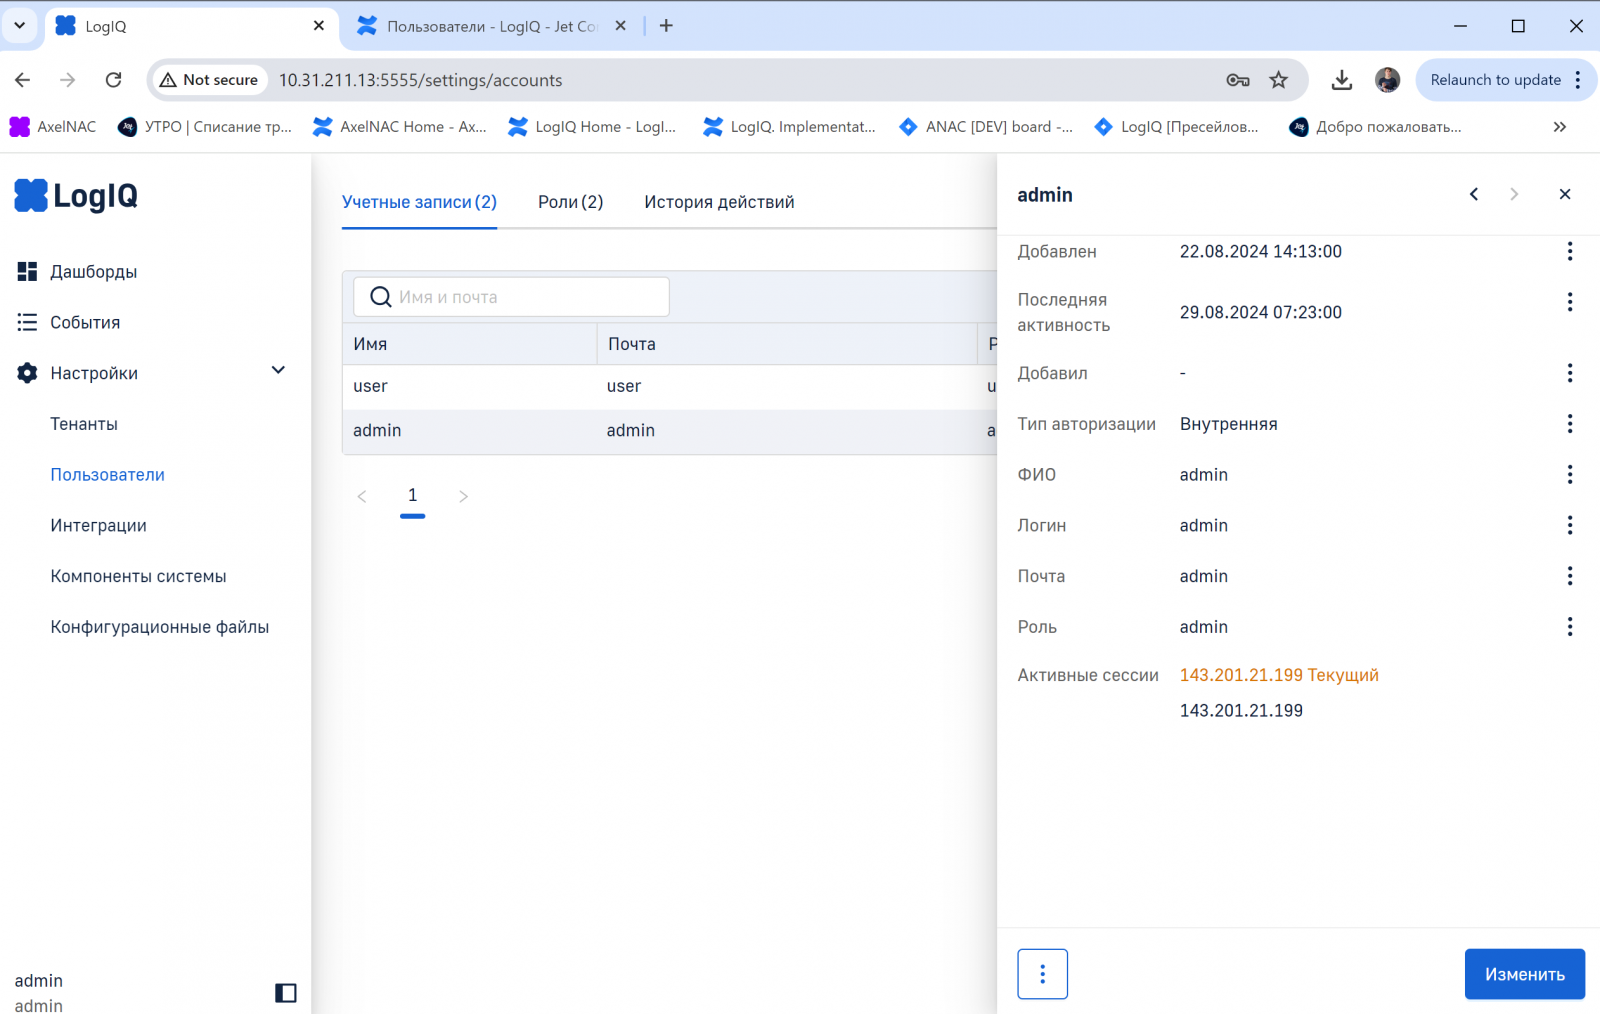Close the admin details panel
This screenshot has width=1600, height=1014.
(1565, 194)
